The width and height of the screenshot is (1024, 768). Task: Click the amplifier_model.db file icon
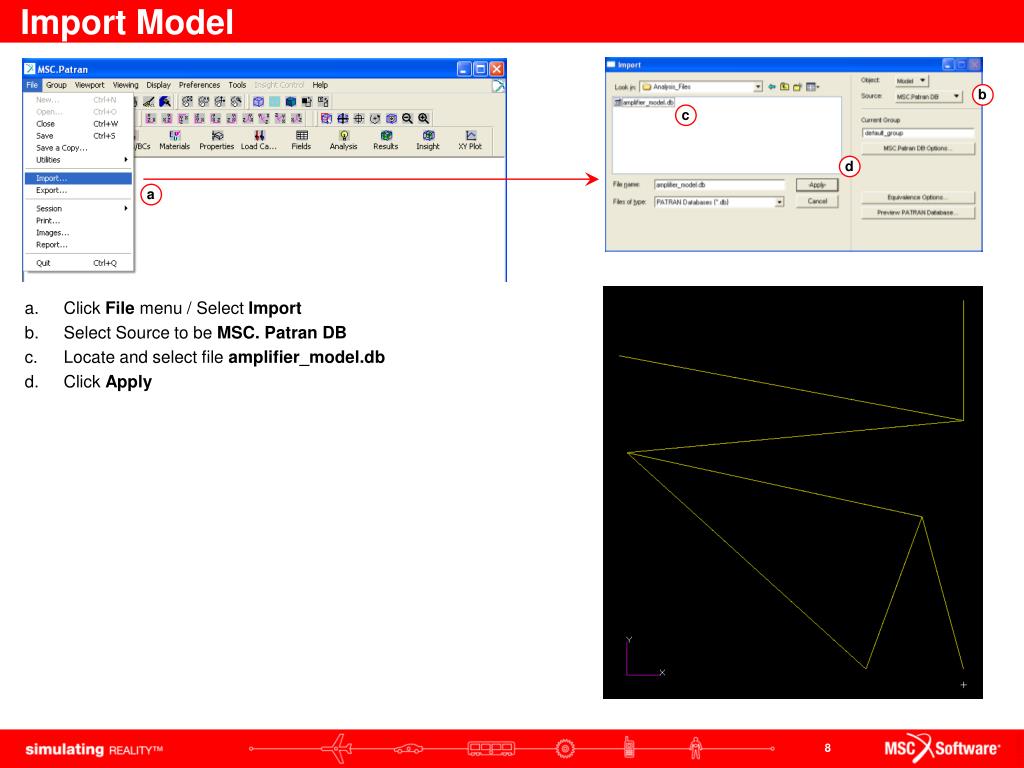[618, 103]
